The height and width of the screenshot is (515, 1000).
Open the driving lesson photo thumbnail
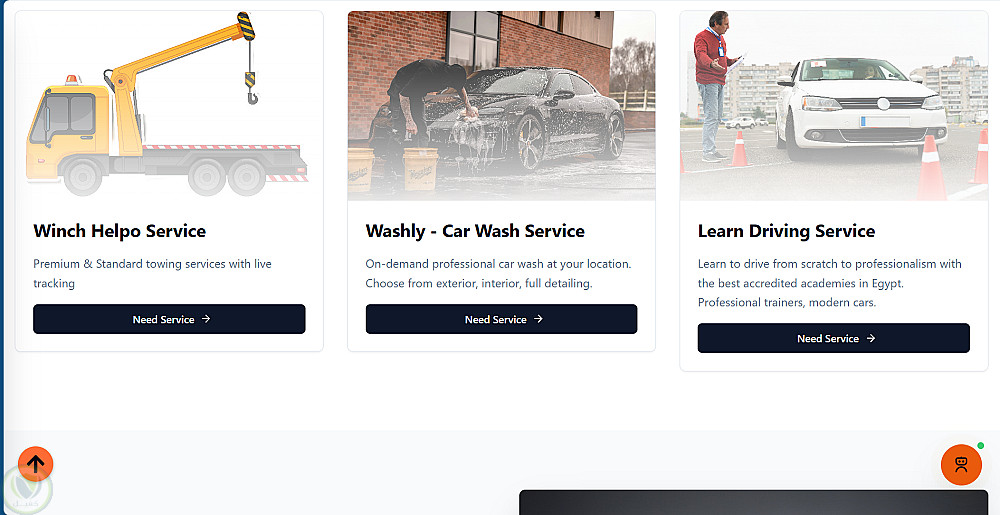(834, 105)
